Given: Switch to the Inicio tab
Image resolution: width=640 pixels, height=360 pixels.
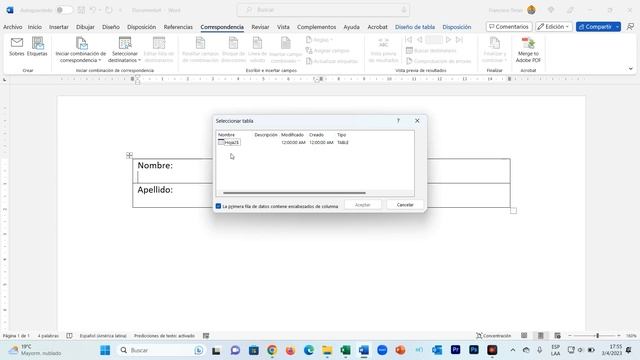Looking at the screenshot, I should tap(35, 27).
